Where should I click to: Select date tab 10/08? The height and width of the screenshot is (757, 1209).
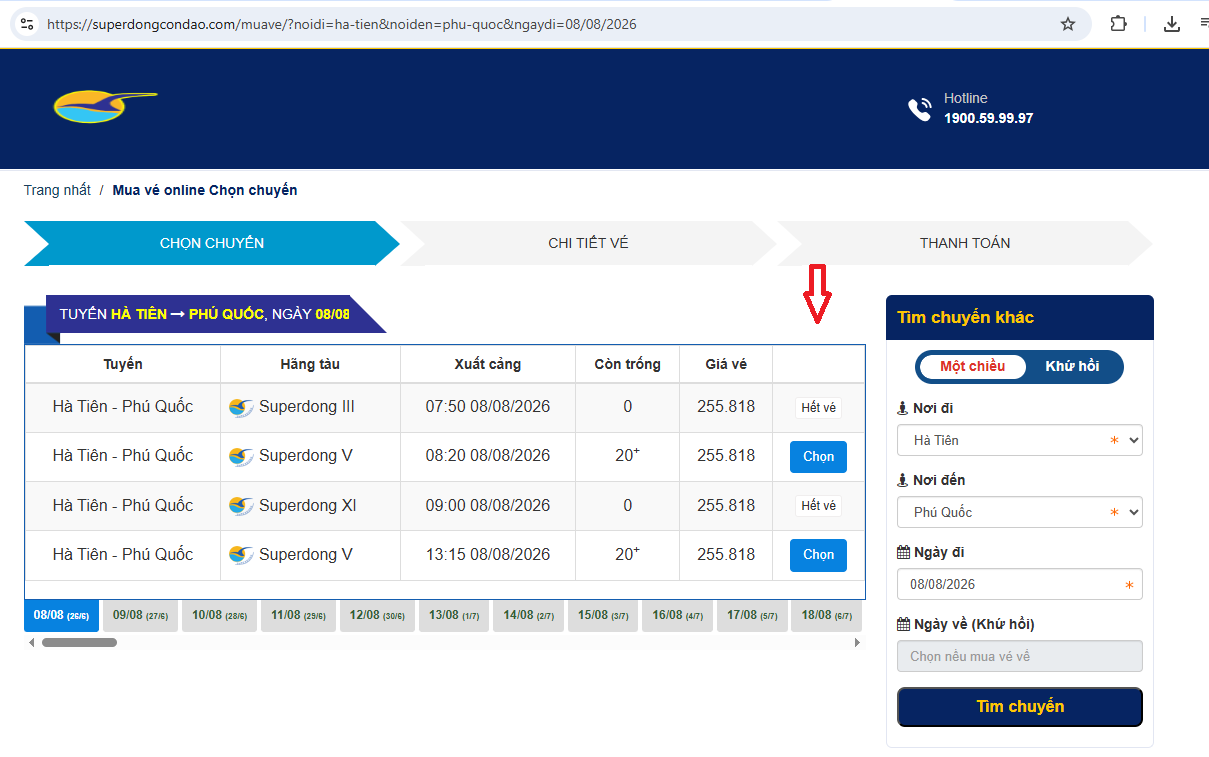219,616
